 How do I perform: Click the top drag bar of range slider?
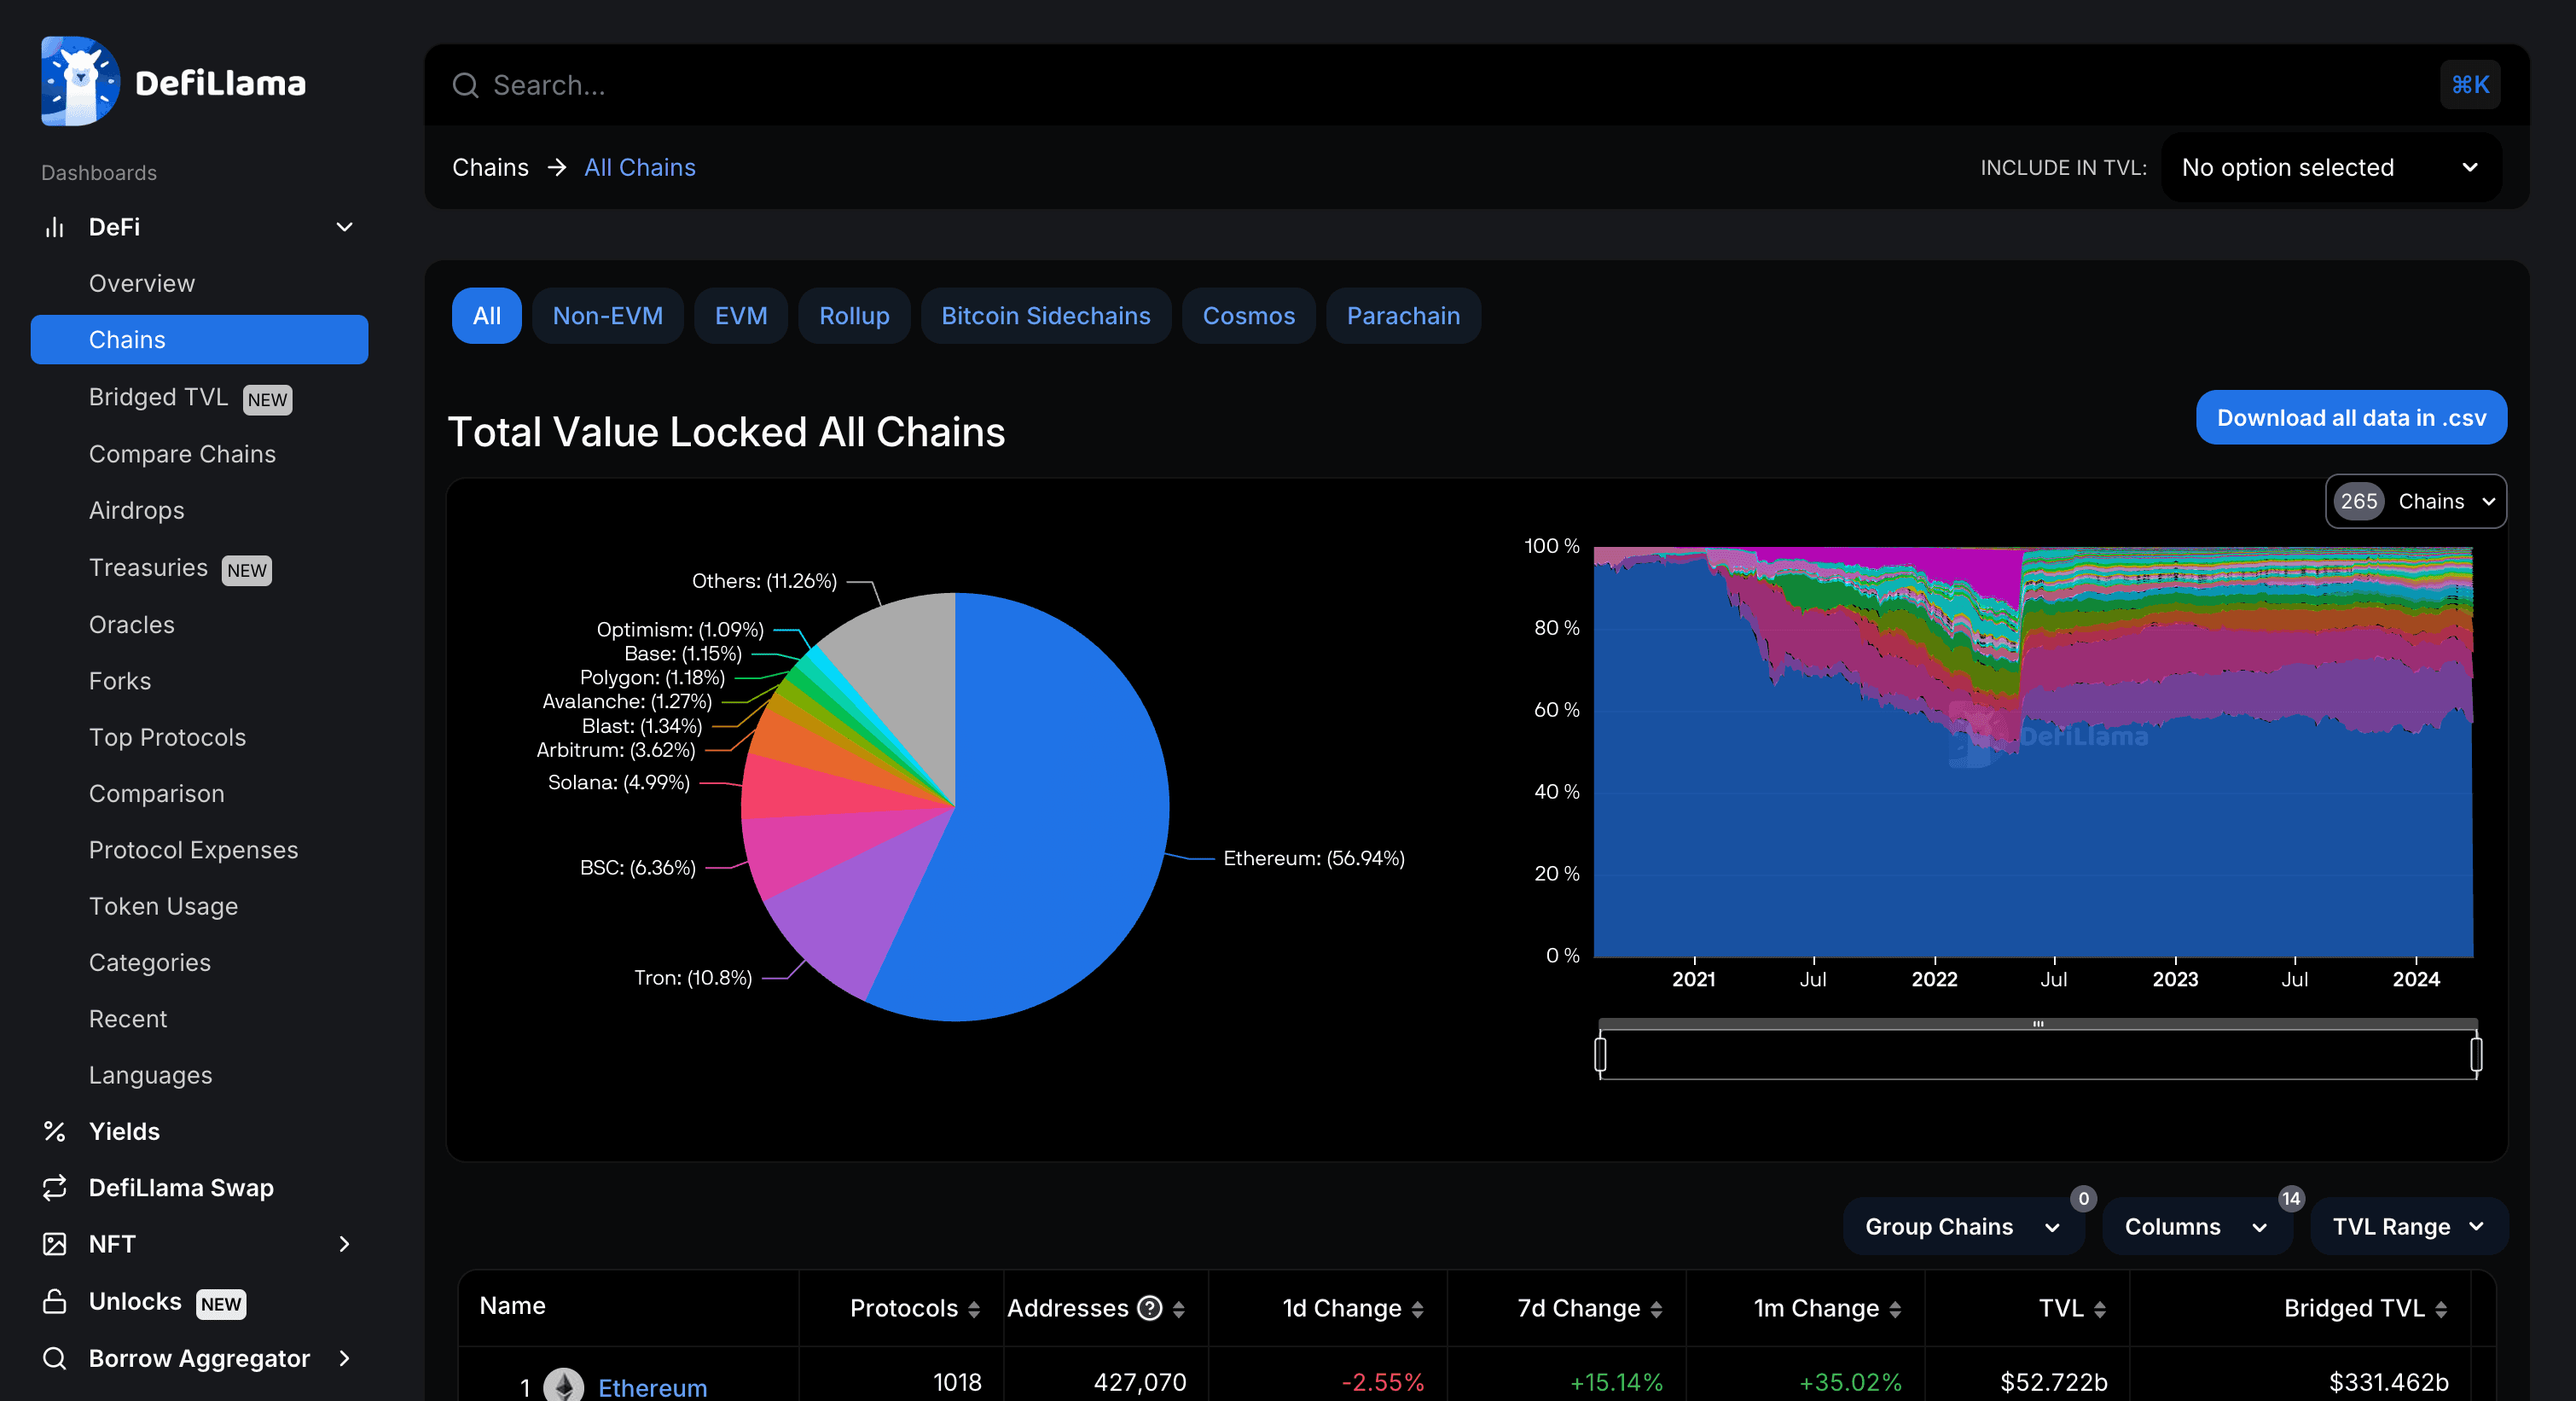[2038, 1023]
